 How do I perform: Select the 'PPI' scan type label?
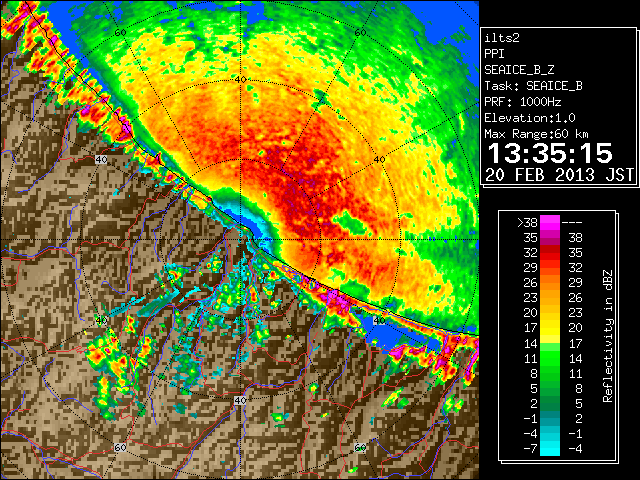(494, 54)
